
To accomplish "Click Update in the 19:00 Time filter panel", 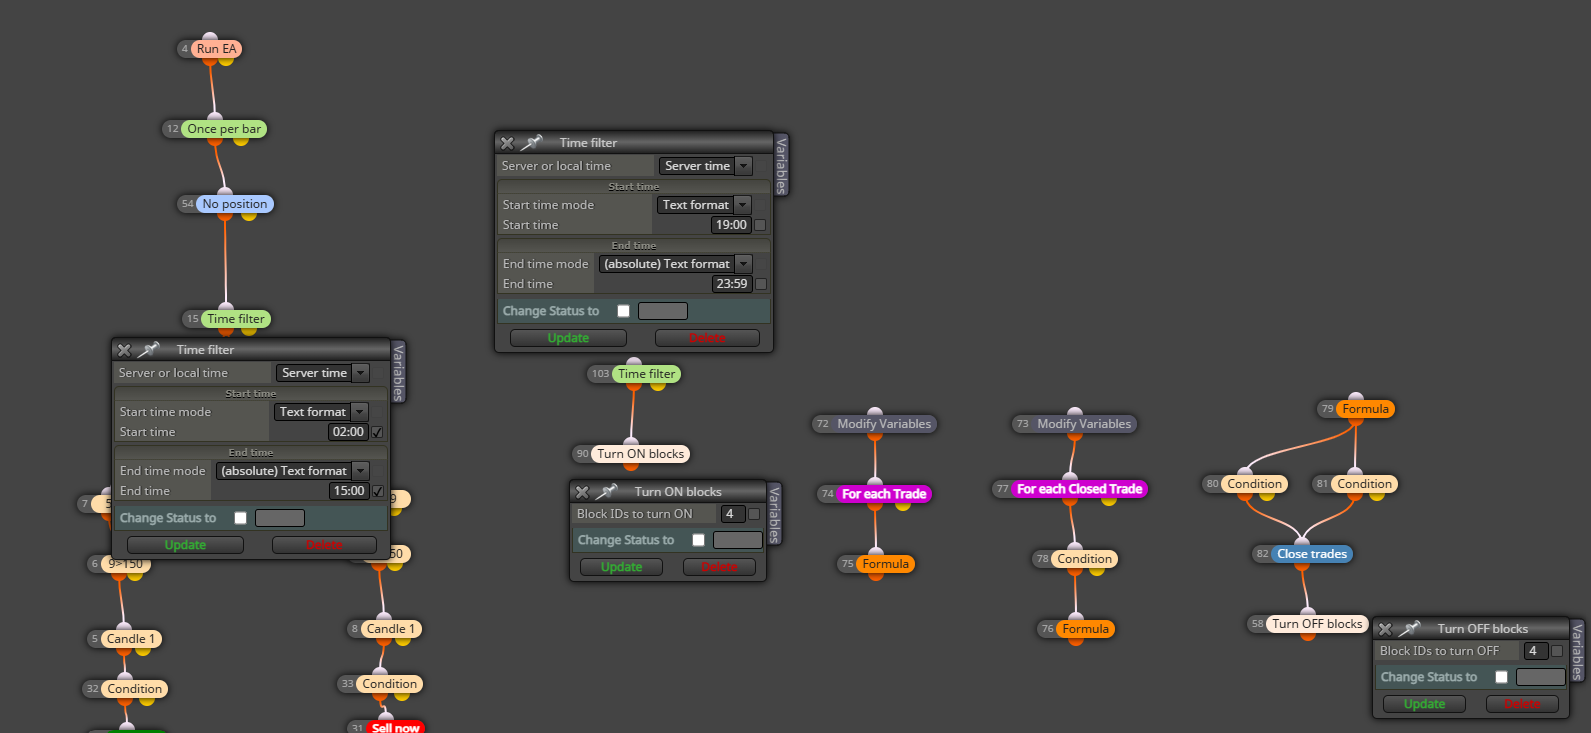I will [x=568, y=338].
